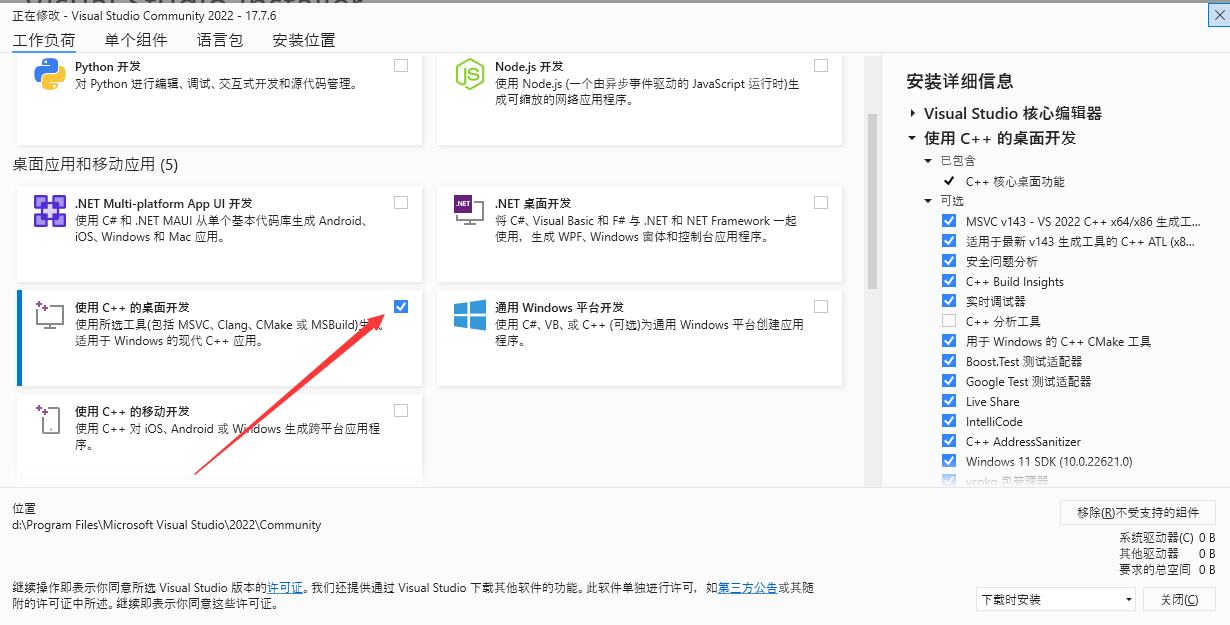Collapse the 使用 C++ 的桌面开发 details section
This screenshot has width=1230, height=625.
point(913,139)
